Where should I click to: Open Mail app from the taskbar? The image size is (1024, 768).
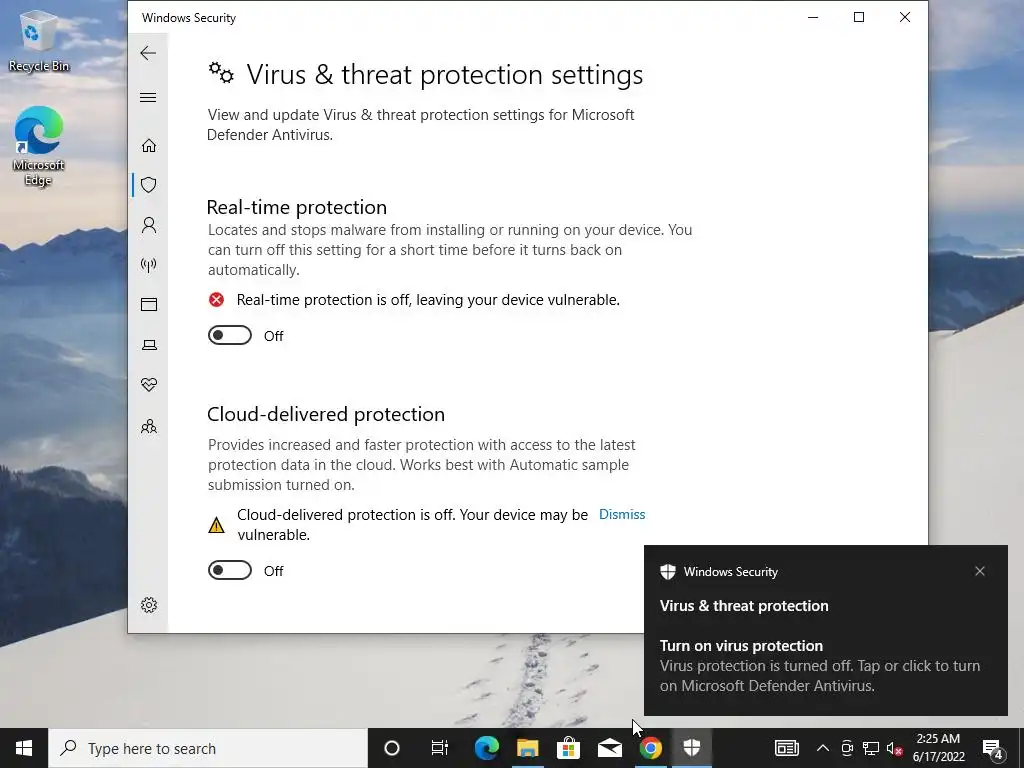[x=610, y=748]
